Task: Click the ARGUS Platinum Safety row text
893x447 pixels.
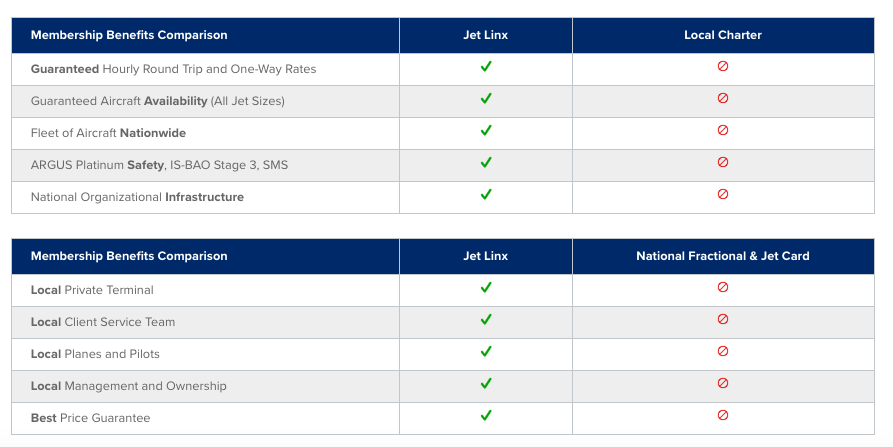Action: [159, 165]
